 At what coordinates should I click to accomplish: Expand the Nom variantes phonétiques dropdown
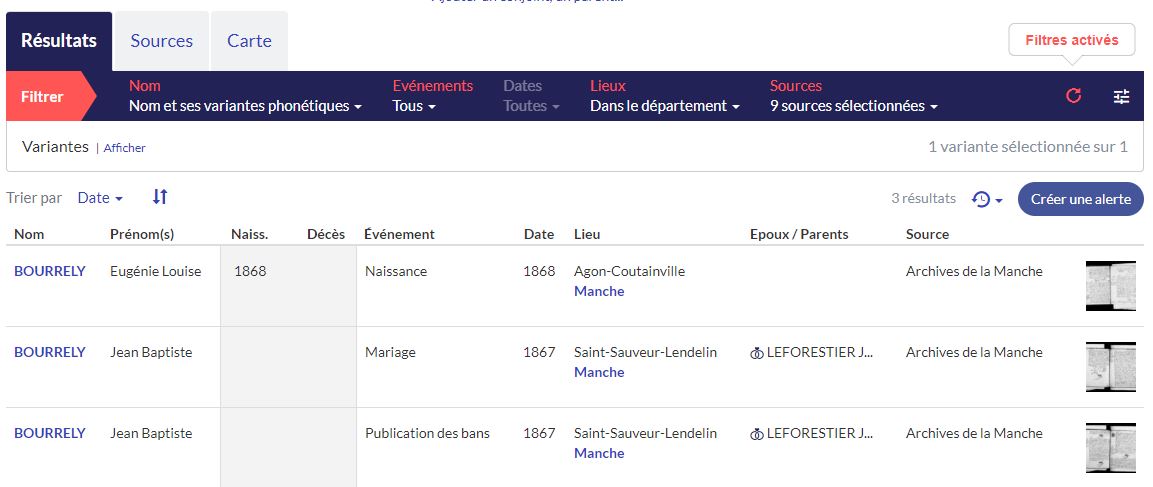pos(245,106)
